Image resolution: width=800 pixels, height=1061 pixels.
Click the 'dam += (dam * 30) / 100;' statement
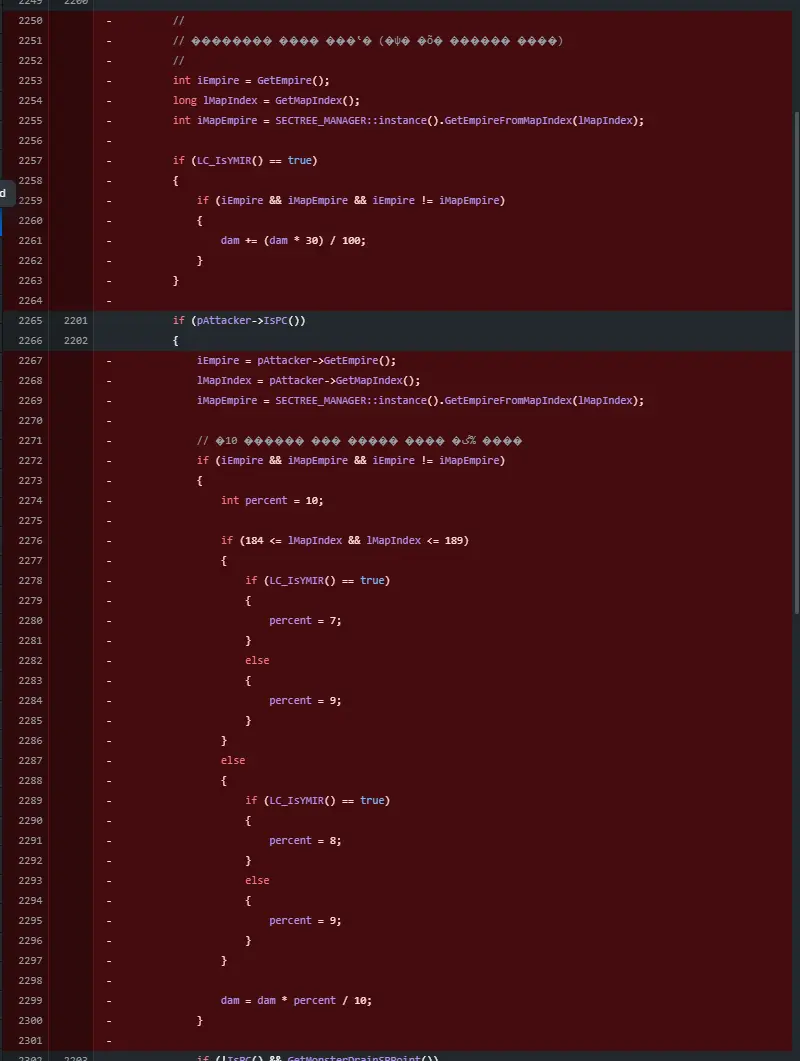coord(293,240)
